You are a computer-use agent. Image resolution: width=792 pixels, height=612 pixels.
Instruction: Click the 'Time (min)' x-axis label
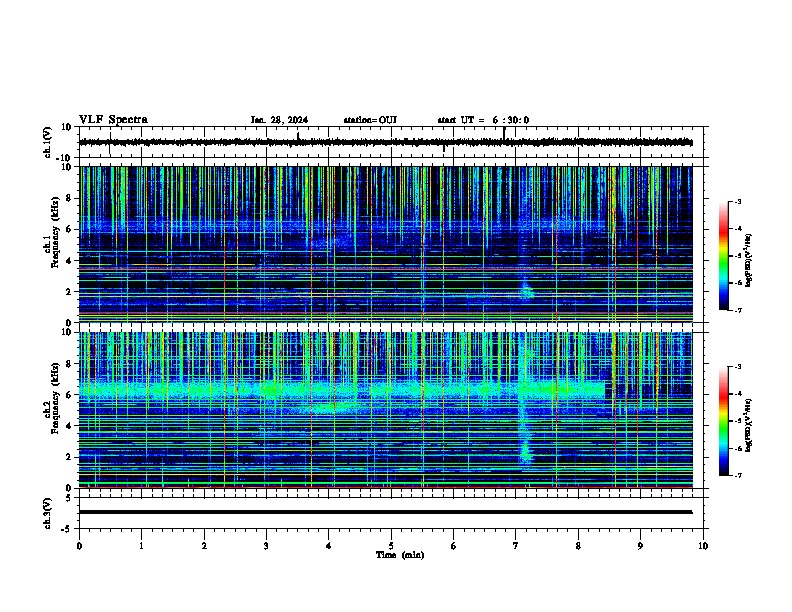400,555
